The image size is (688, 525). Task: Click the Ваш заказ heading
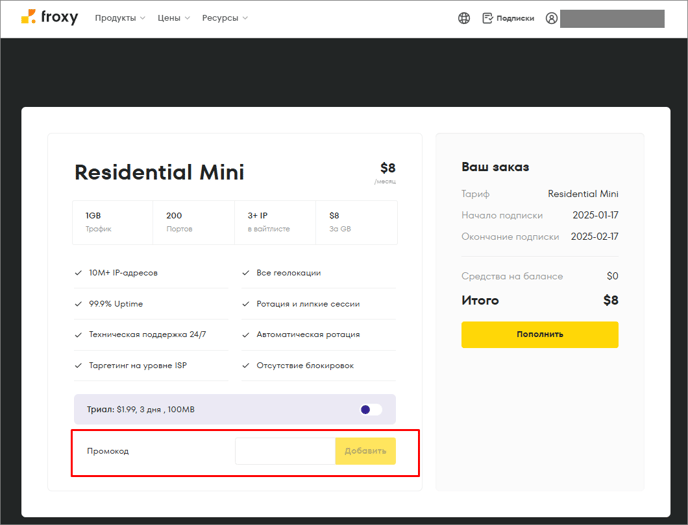[x=495, y=167]
